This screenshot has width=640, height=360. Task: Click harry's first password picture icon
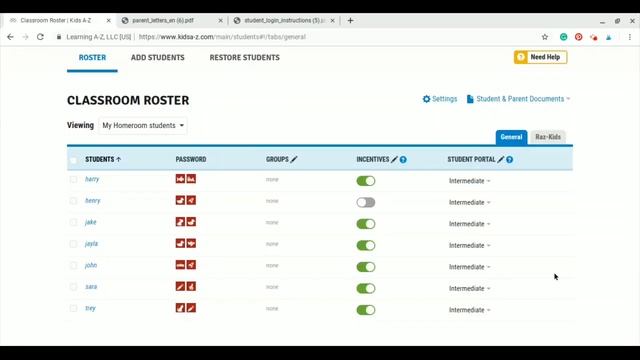coord(180,179)
